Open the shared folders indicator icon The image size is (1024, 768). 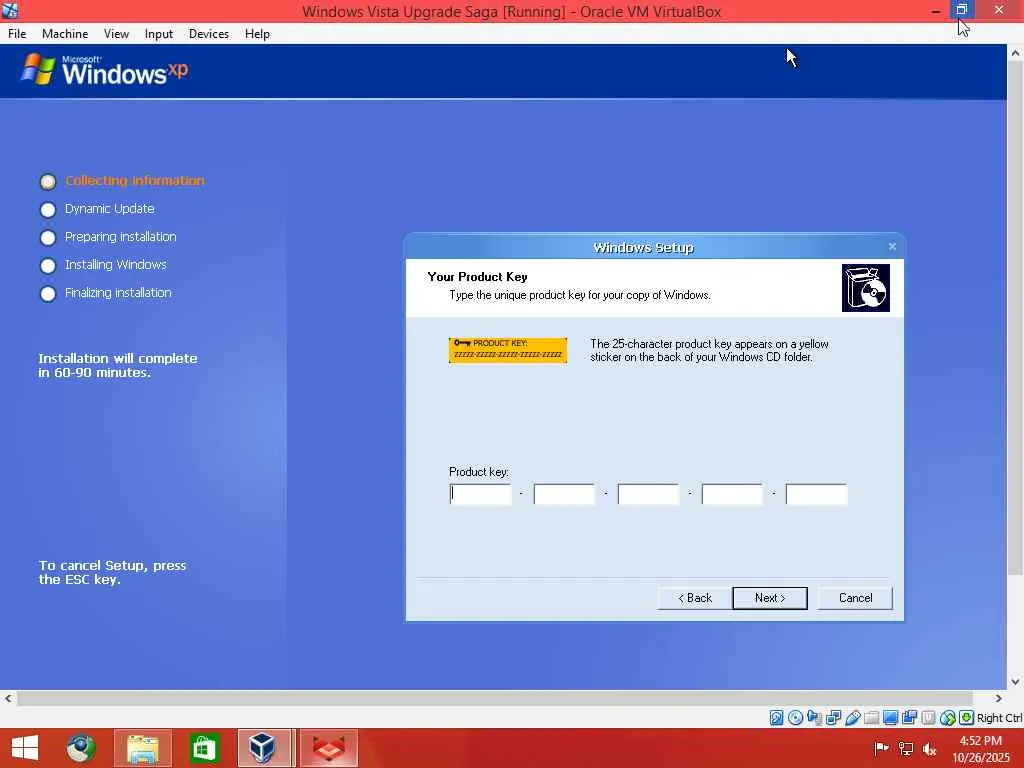[871, 718]
